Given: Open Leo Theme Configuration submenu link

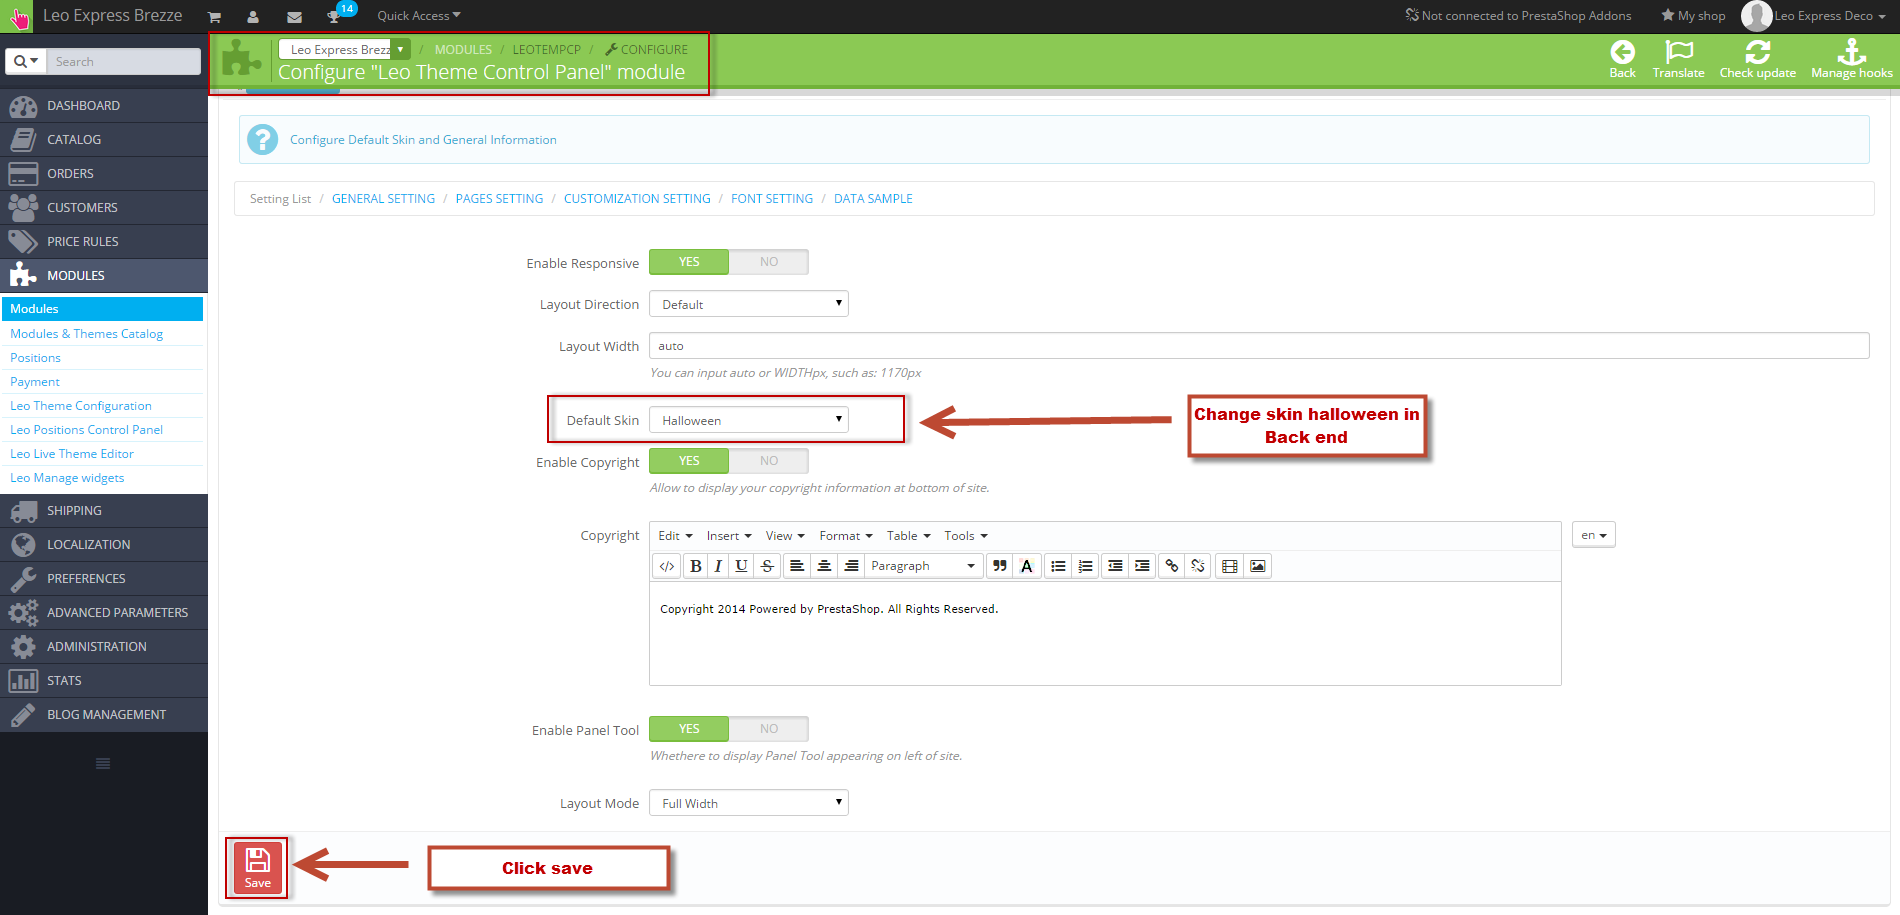Looking at the screenshot, I should coord(81,406).
